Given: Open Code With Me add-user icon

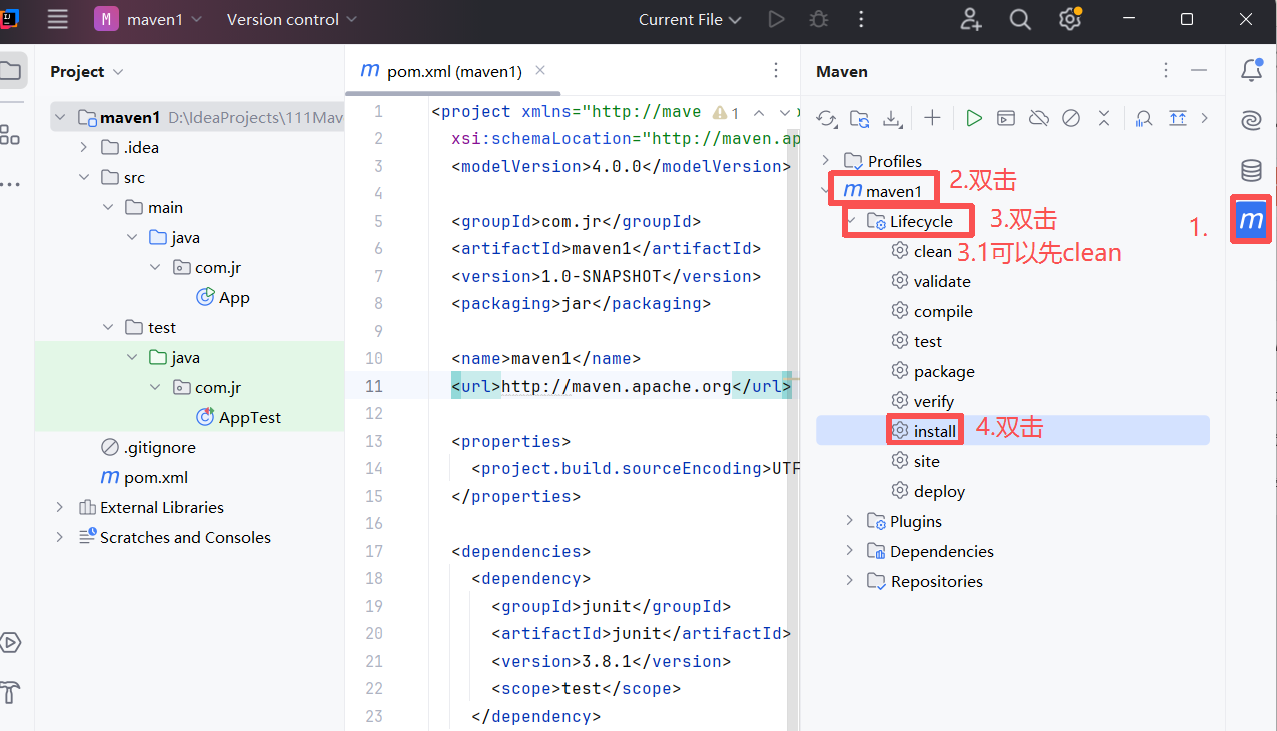Looking at the screenshot, I should coord(971,19).
